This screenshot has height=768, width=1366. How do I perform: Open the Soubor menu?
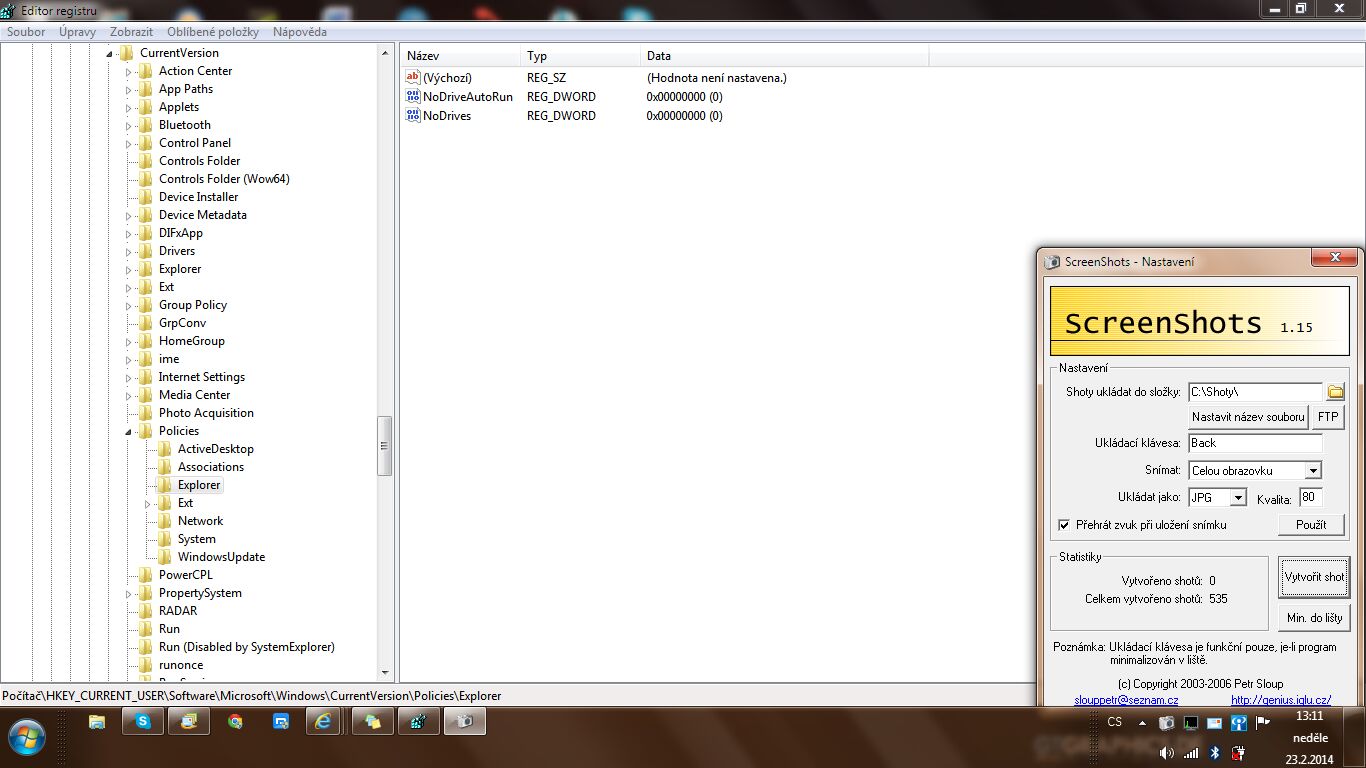pyautogui.click(x=26, y=32)
